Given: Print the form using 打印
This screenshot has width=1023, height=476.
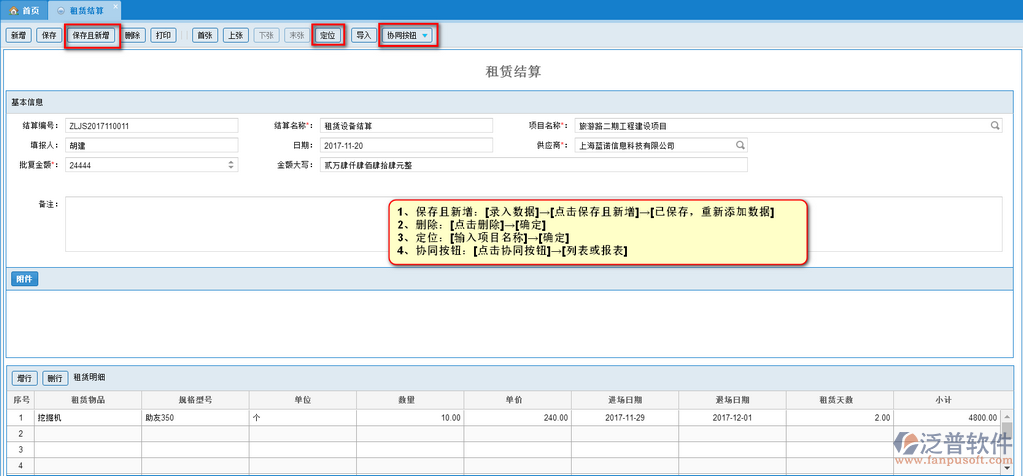Looking at the screenshot, I should [x=165, y=35].
